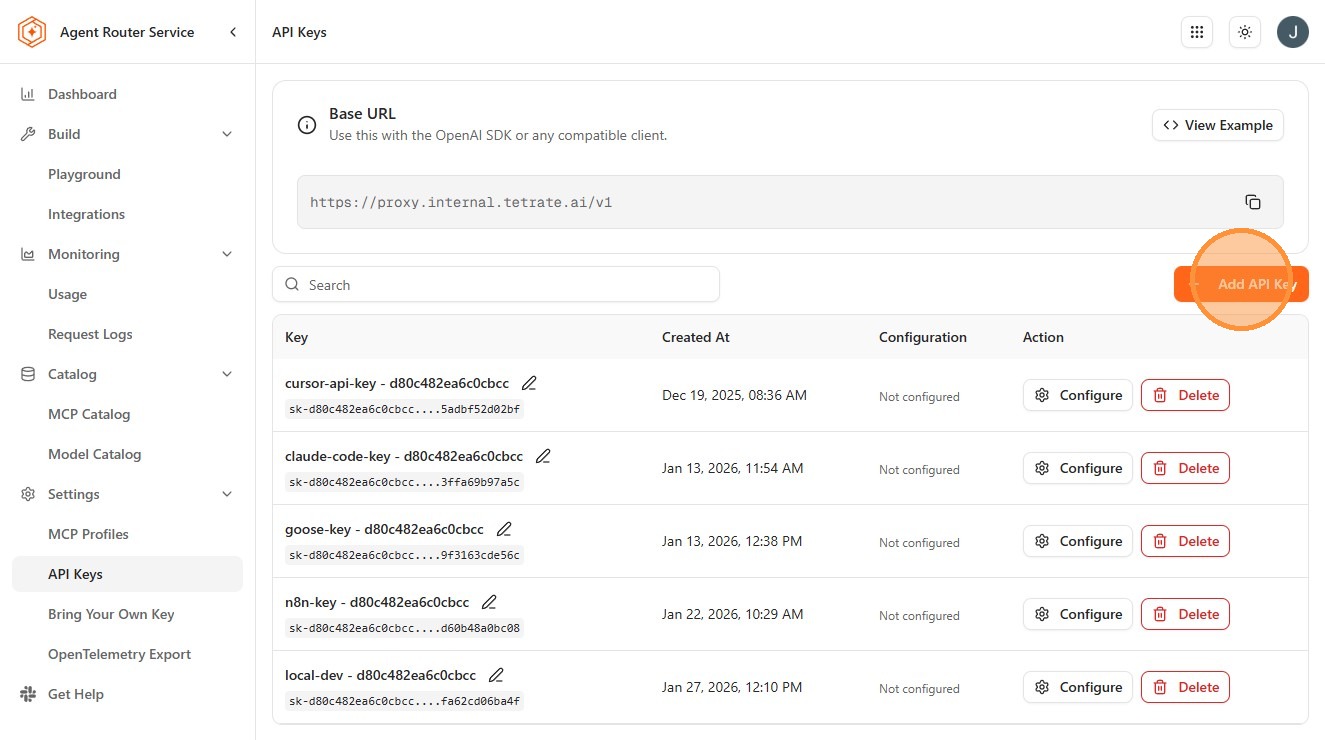
Task: Click masked key ending 9f3163cde56c
Action: click(404, 555)
